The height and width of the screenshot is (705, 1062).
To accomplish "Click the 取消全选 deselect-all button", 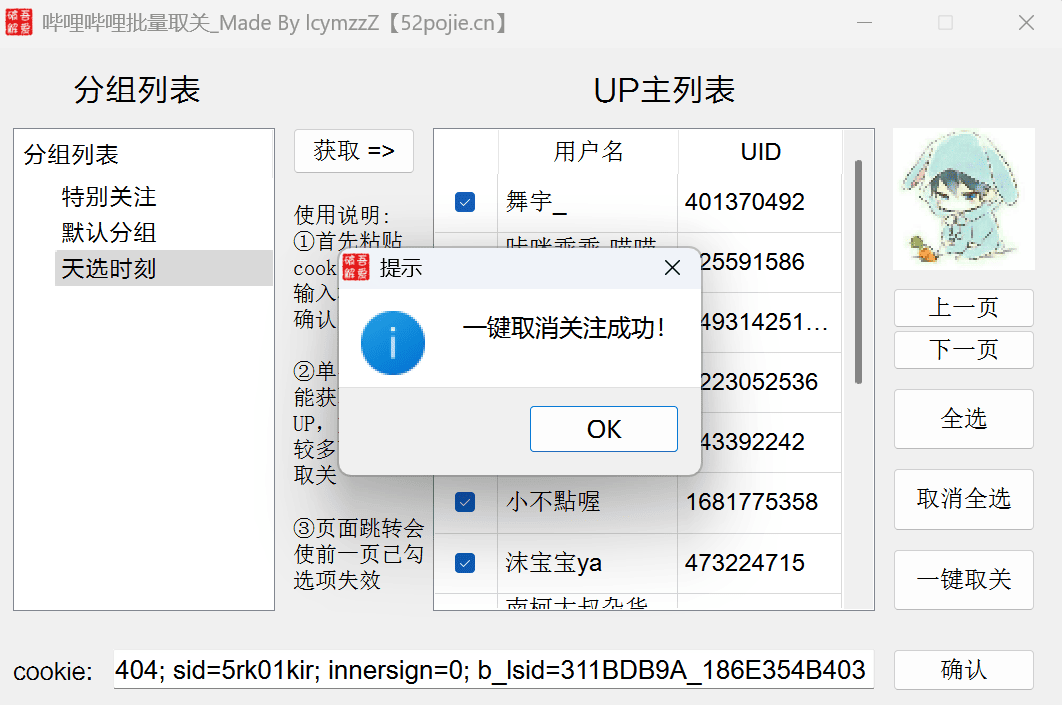I will pos(963,499).
